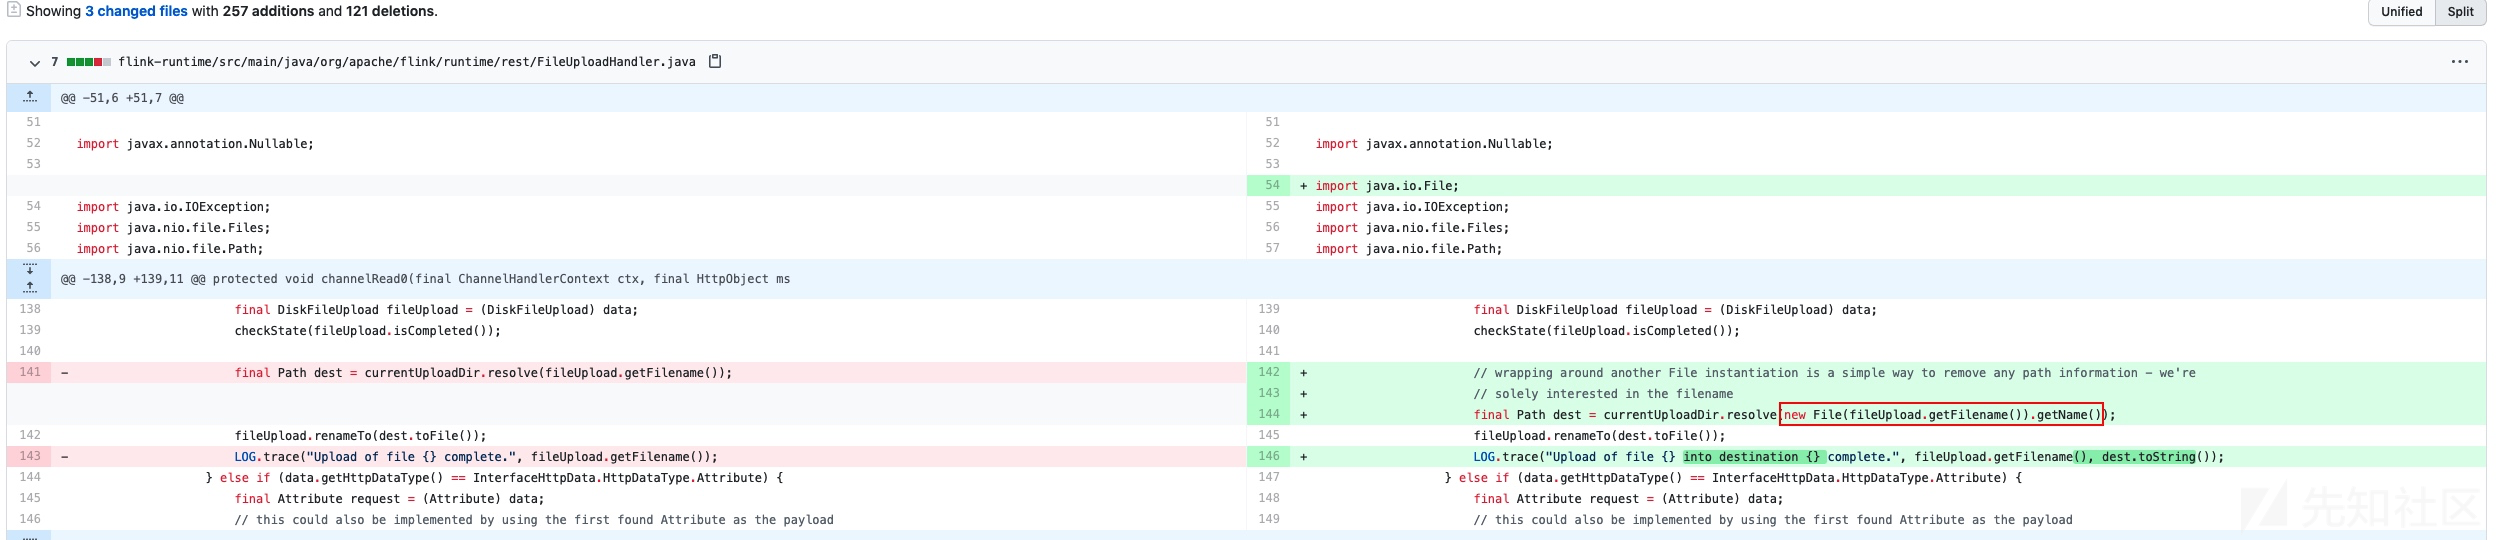The image size is (2501, 540).
Task: Click left-side 'else if' Attribute line 144
Action: click(x=495, y=478)
